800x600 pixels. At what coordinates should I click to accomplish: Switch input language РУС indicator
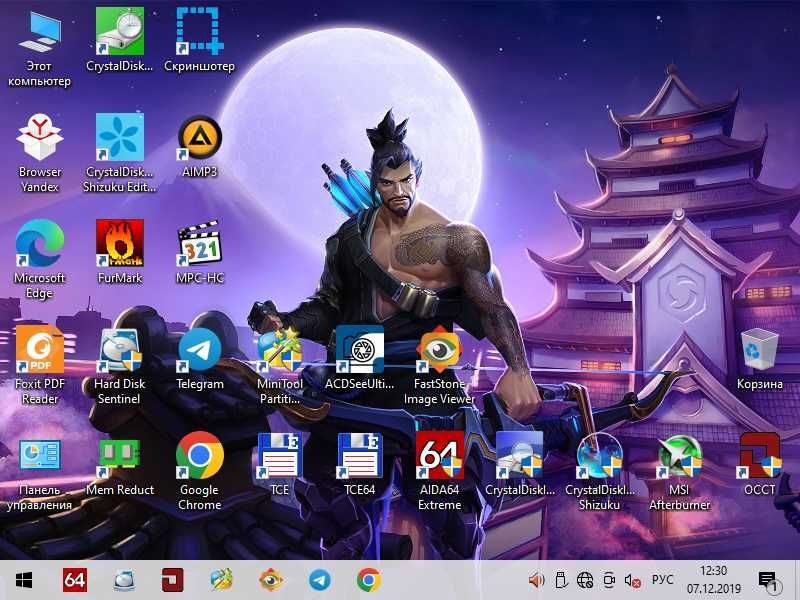point(662,580)
